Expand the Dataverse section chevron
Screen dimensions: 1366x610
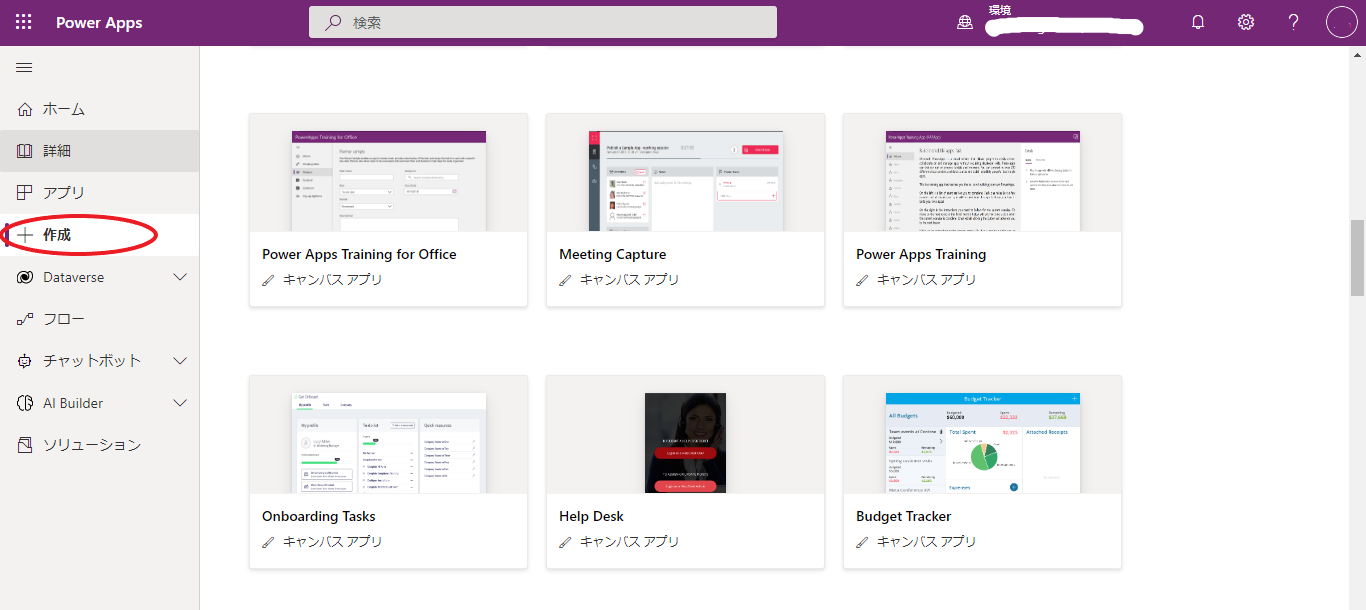[x=180, y=277]
